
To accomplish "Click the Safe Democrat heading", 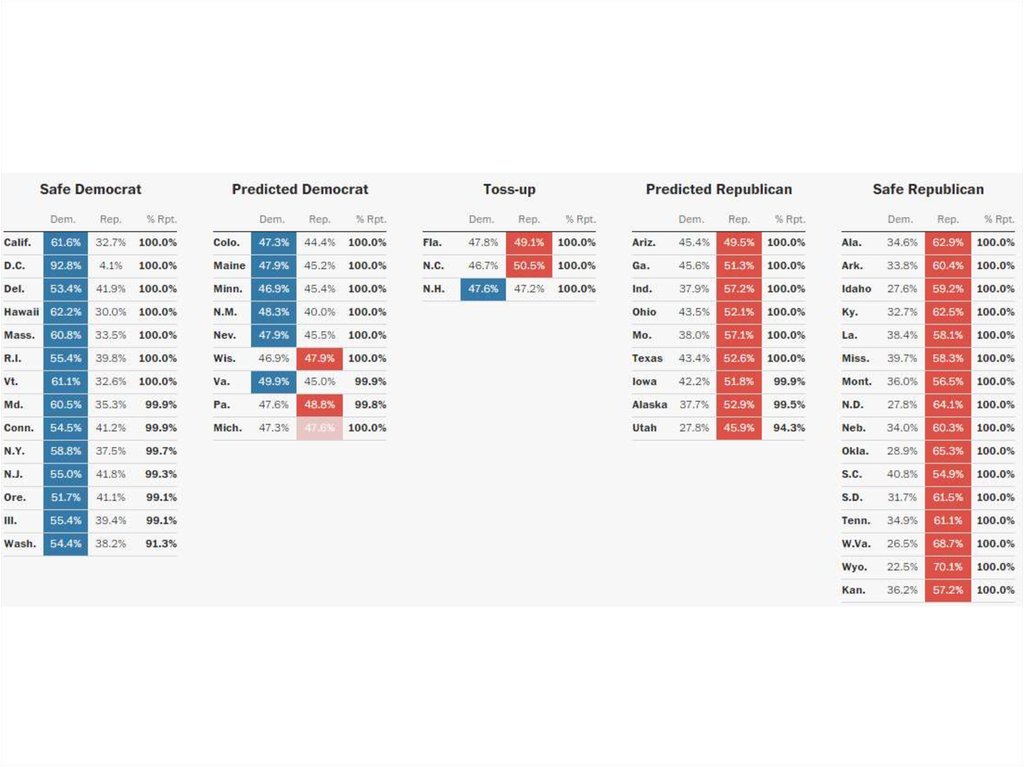I will (90, 189).
